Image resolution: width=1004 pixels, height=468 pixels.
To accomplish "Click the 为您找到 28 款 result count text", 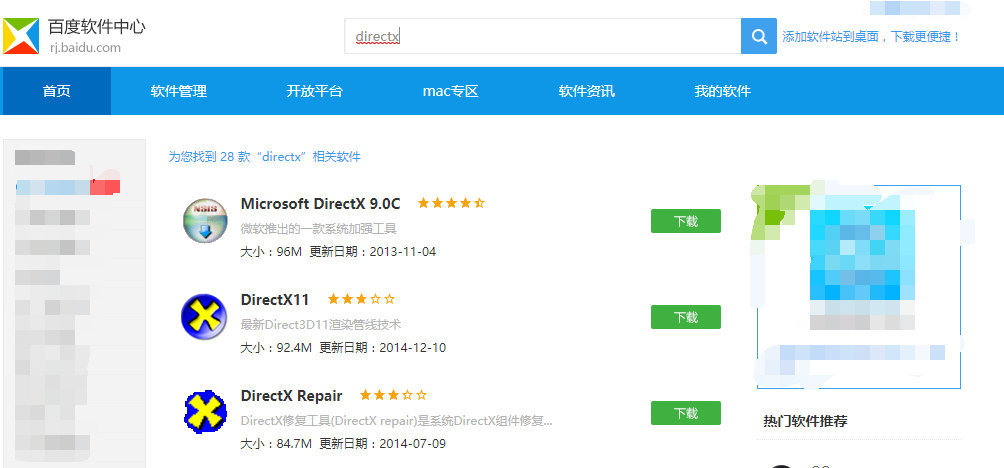I will (x=264, y=156).
